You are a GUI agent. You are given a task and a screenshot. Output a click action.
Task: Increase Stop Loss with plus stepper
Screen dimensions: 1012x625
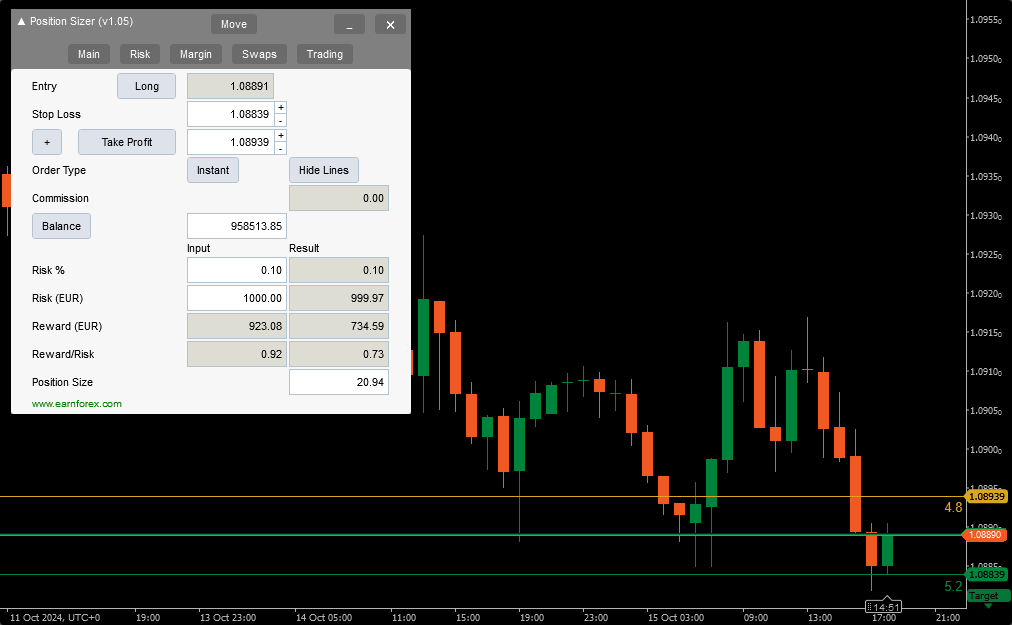(280, 108)
